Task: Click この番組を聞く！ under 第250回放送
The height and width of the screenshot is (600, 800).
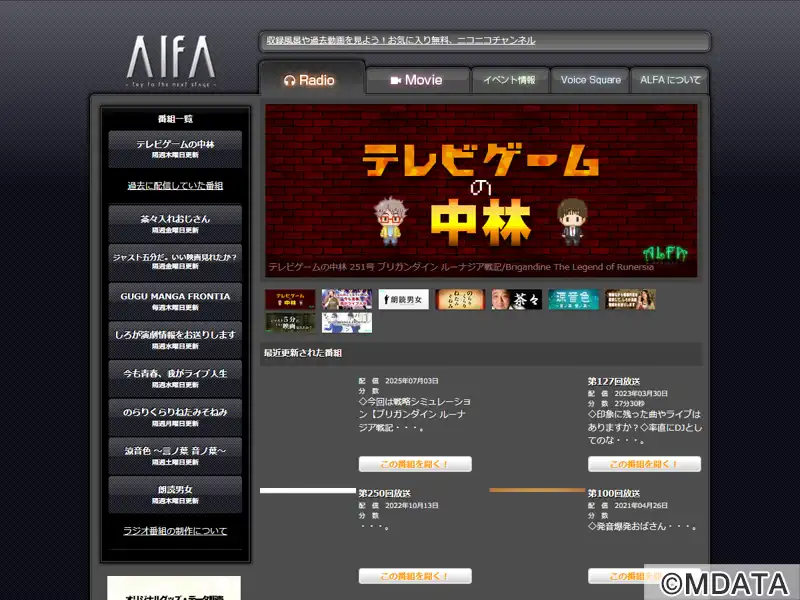Action: pos(415,576)
